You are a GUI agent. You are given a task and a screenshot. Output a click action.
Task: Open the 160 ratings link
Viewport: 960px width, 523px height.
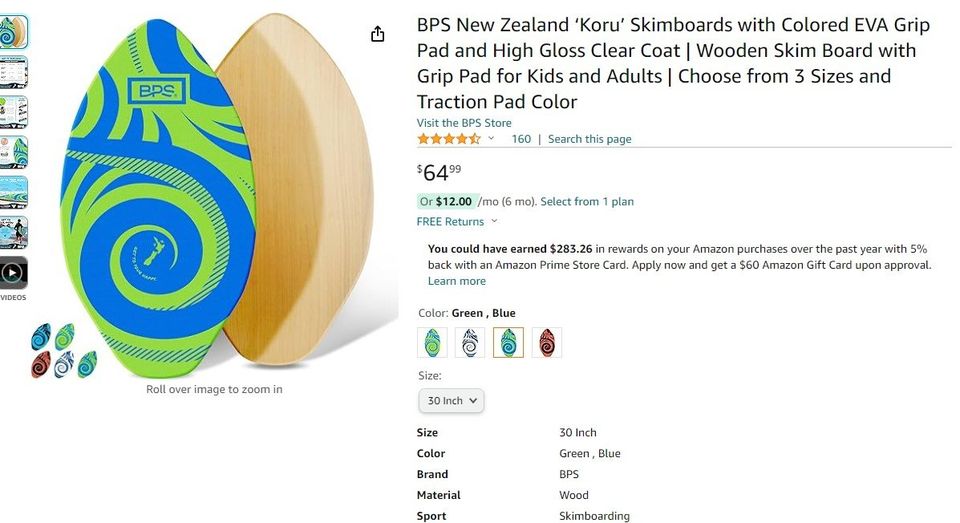click(x=521, y=139)
